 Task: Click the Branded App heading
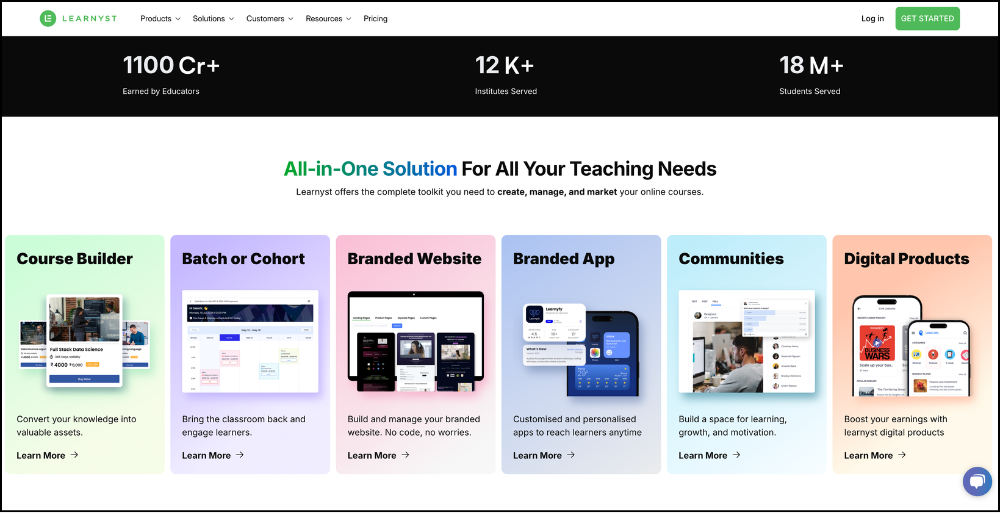tap(564, 259)
